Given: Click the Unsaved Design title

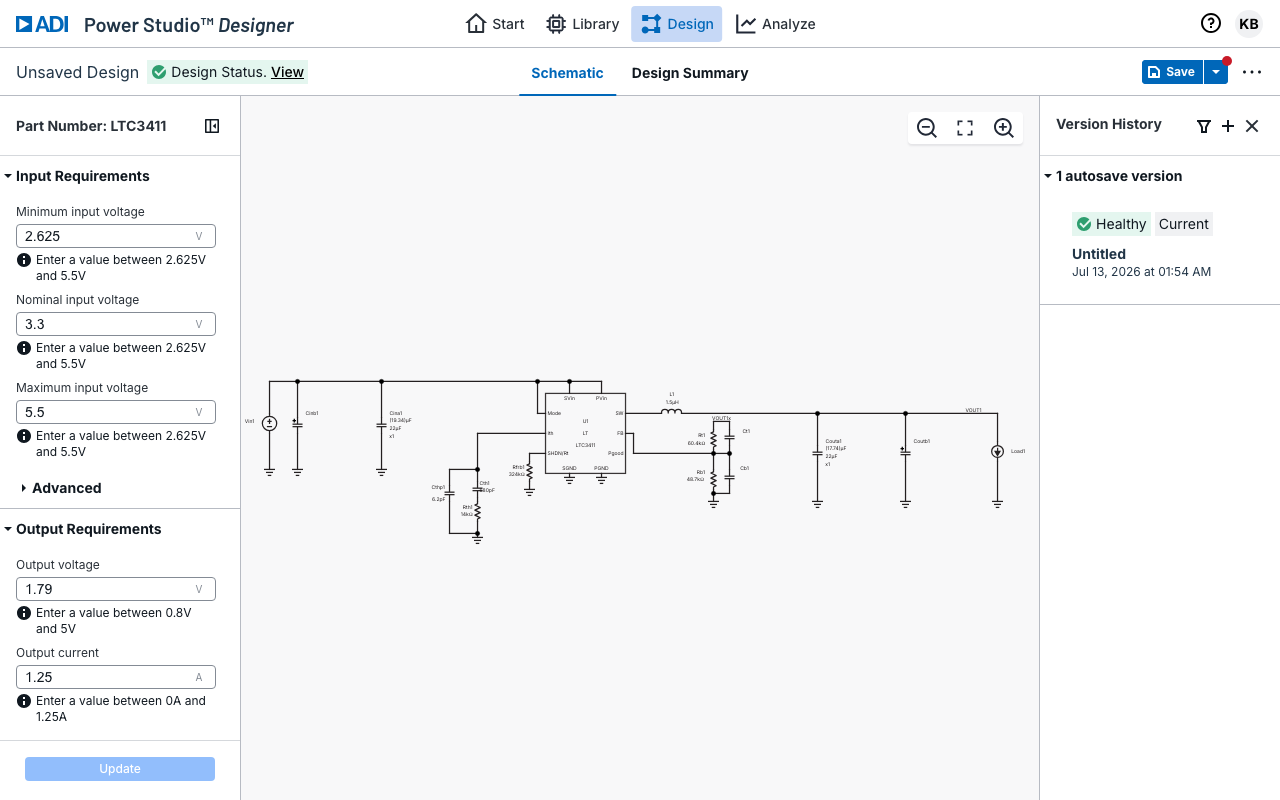Looking at the screenshot, I should (x=77, y=72).
